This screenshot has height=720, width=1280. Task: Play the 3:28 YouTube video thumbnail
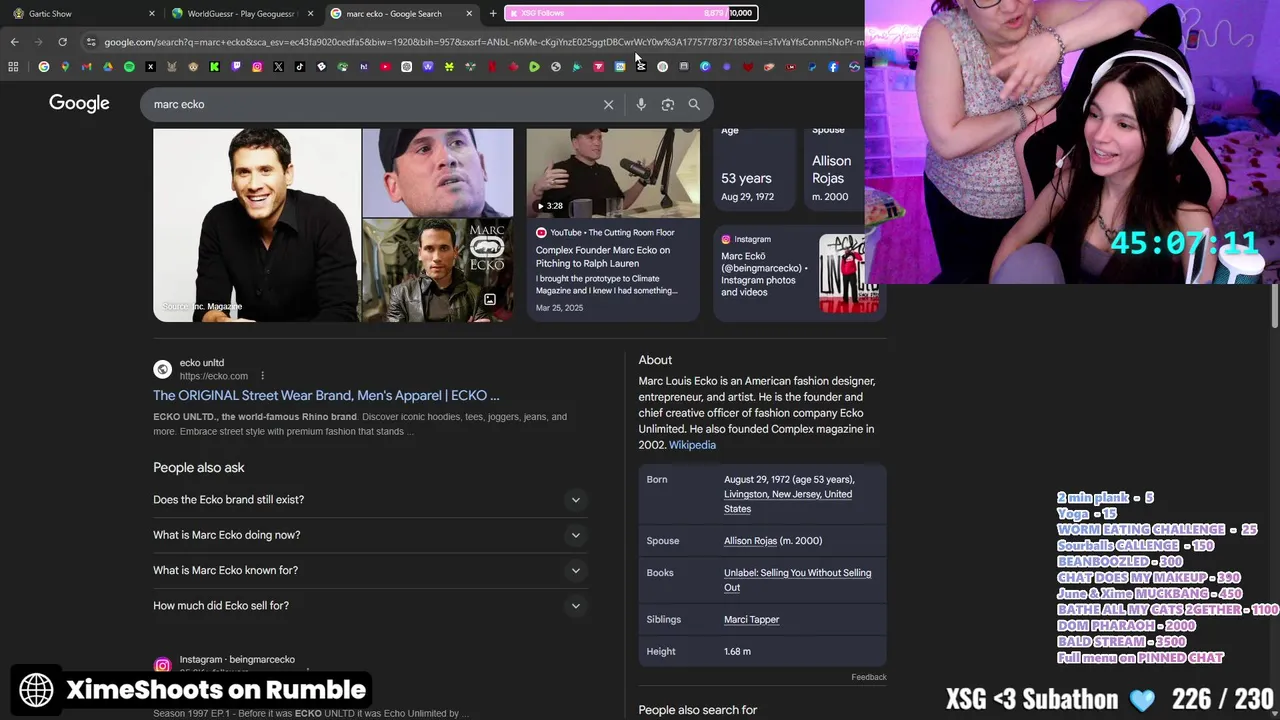[613, 173]
